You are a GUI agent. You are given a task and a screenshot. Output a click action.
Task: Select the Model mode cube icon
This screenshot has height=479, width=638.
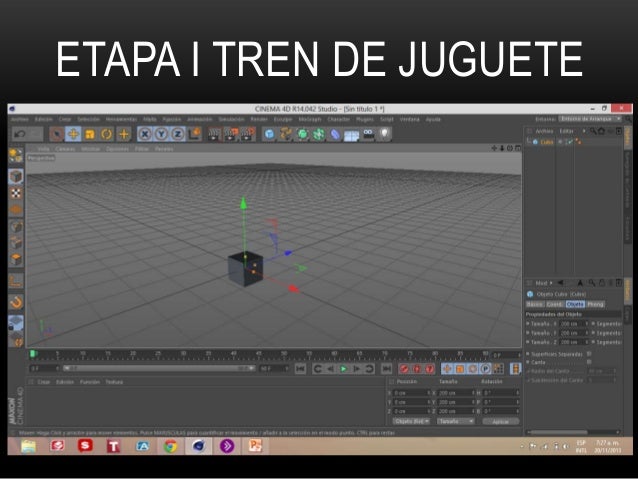(16, 176)
